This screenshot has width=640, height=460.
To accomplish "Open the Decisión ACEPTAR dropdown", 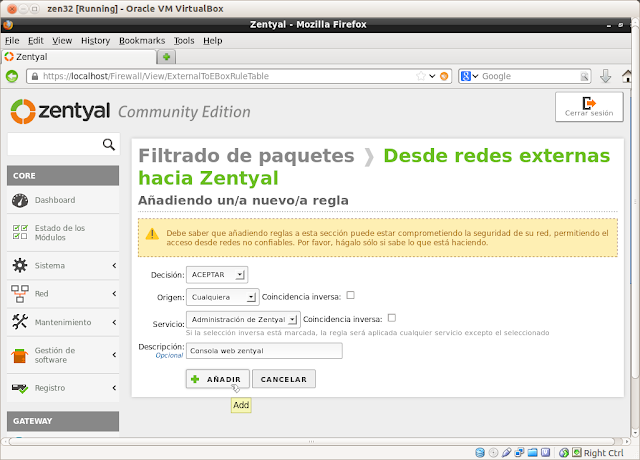I will [217, 275].
